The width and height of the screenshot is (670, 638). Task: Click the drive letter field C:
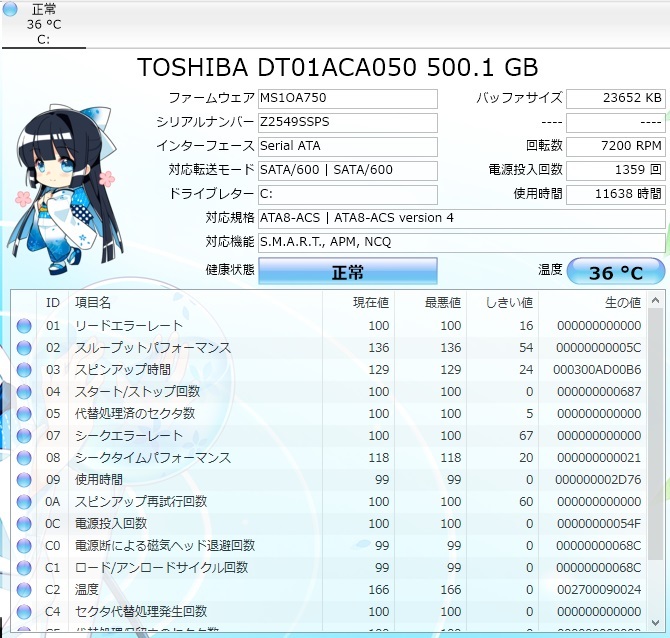coord(348,194)
